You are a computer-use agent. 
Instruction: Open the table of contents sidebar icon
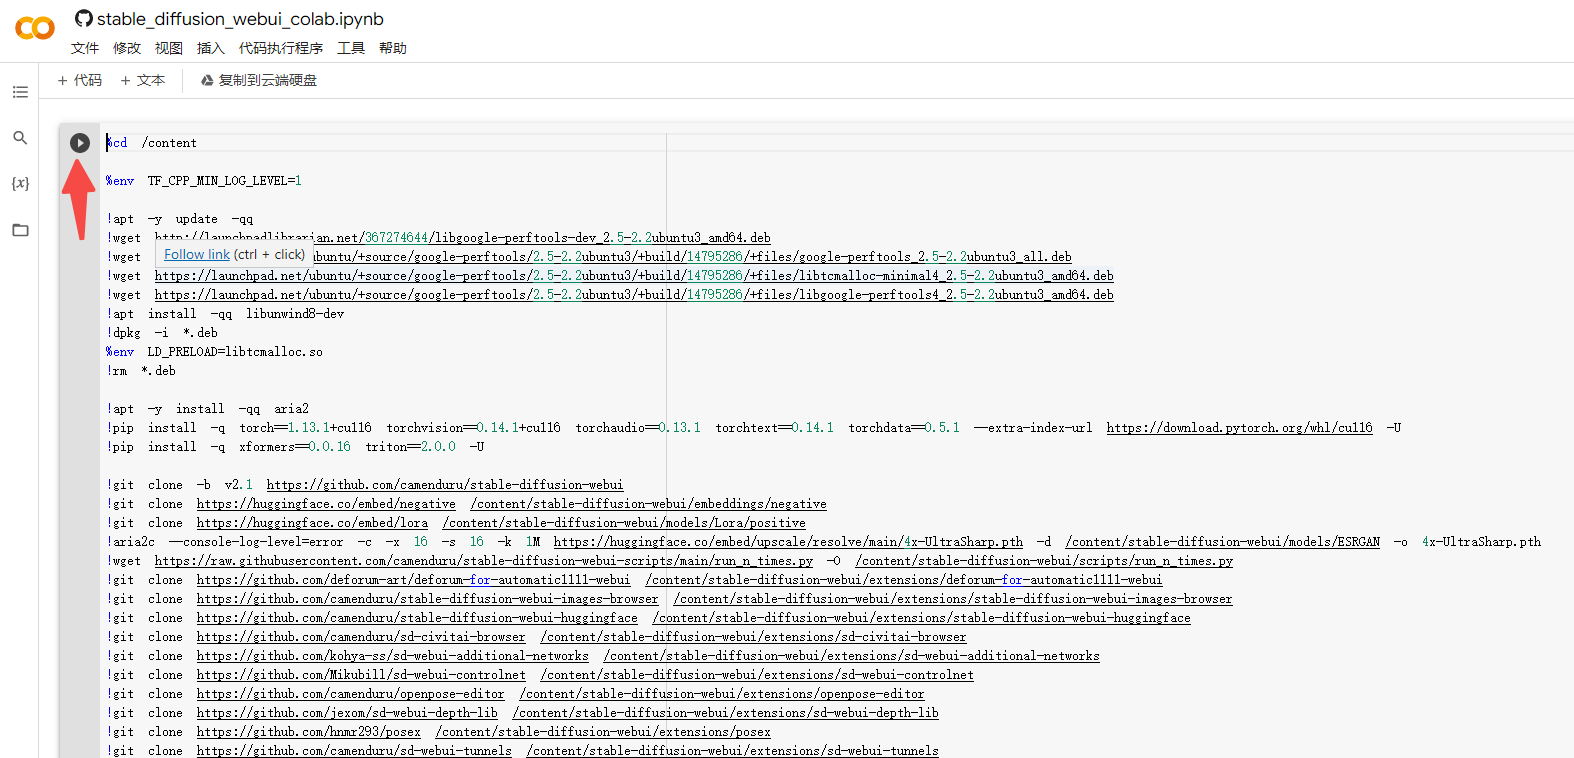[20, 92]
